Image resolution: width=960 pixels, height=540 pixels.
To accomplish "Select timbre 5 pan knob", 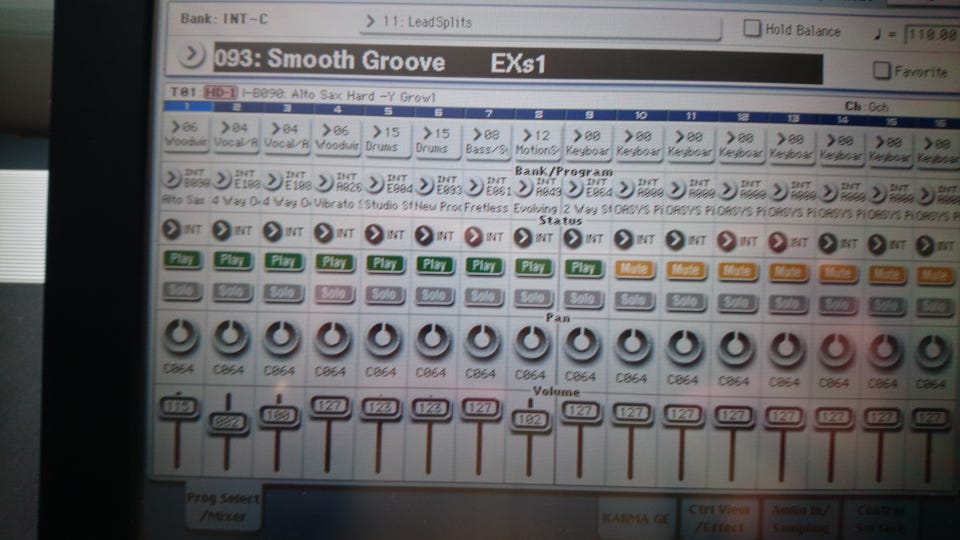I will [x=383, y=339].
